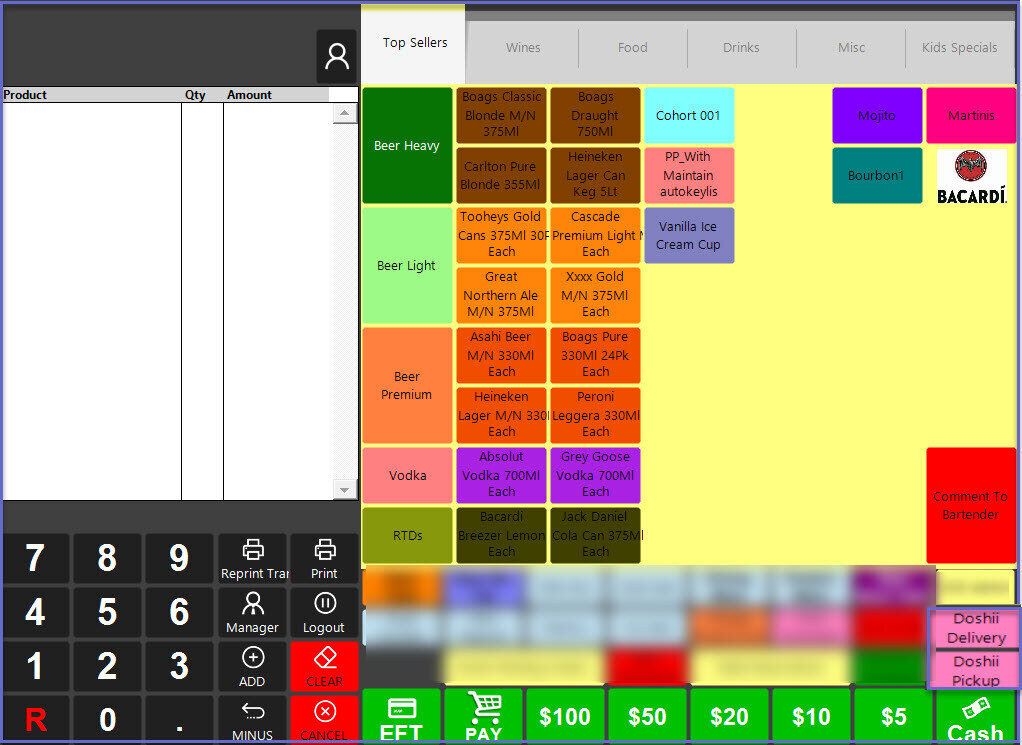Add Peroni Leggera 330Ml
The width and height of the screenshot is (1022, 745).
tap(595, 415)
